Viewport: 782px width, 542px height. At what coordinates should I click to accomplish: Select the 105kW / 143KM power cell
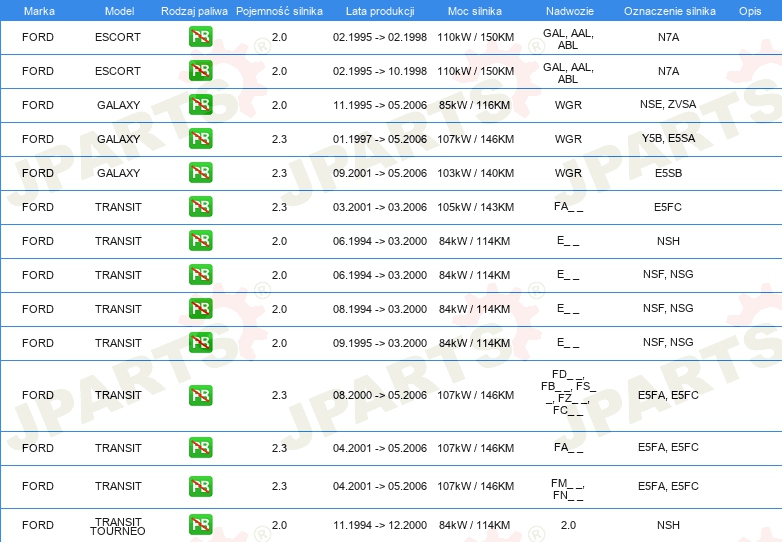pos(476,207)
